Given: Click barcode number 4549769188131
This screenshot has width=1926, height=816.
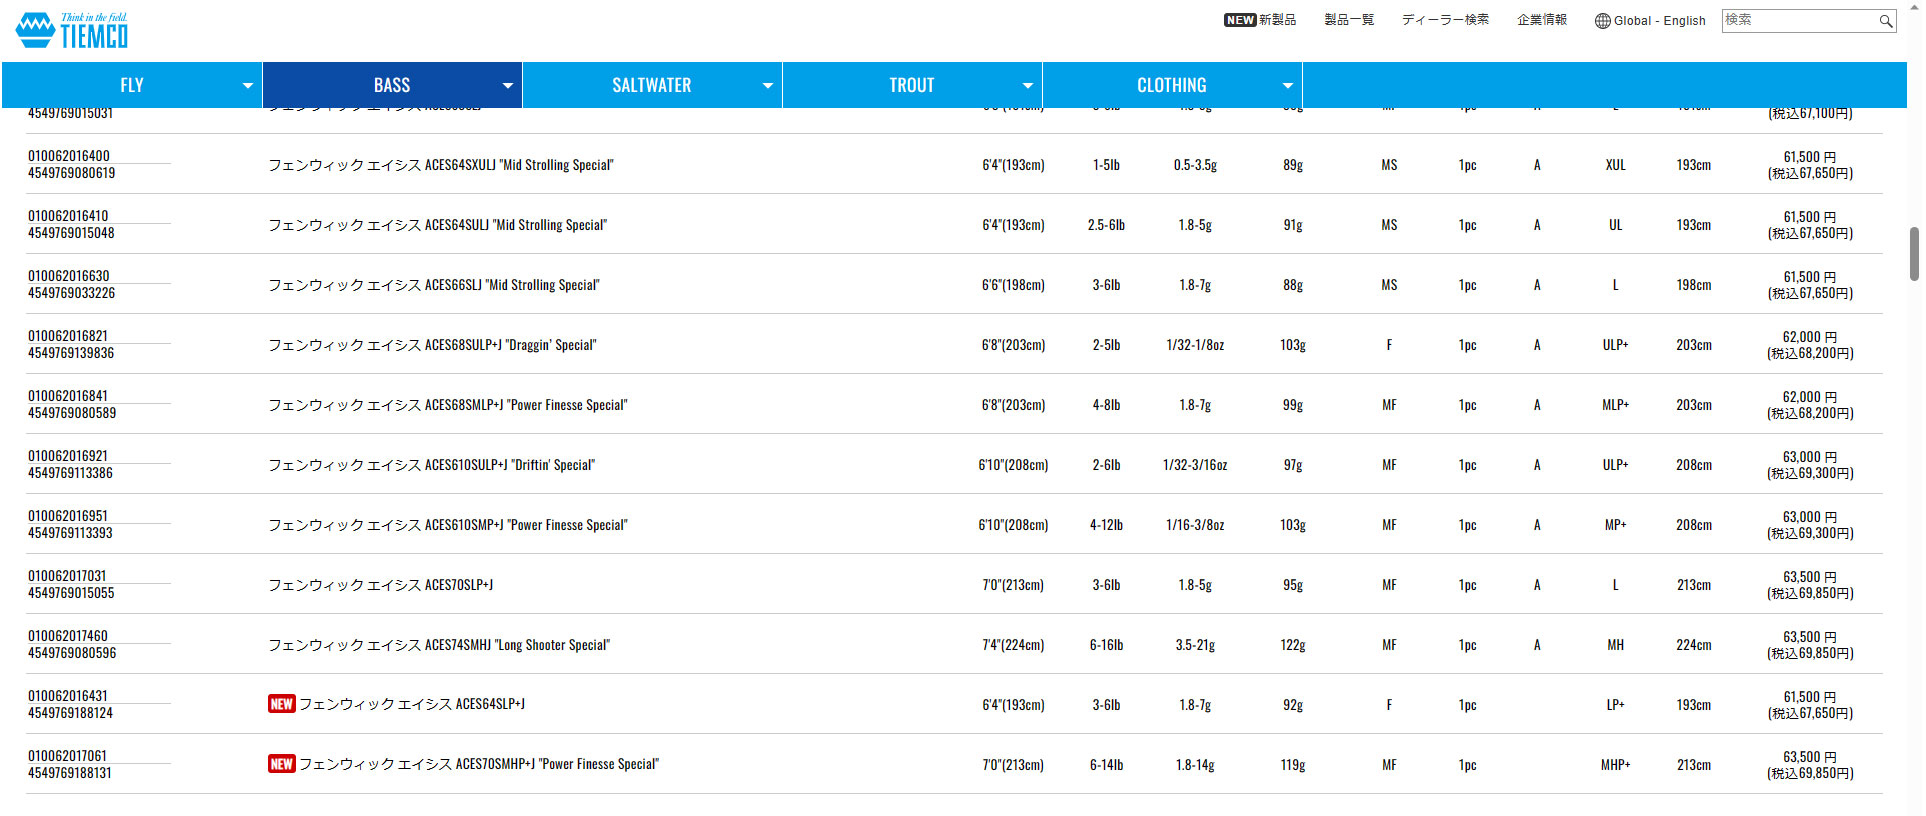Looking at the screenshot, I should point(70,773).
